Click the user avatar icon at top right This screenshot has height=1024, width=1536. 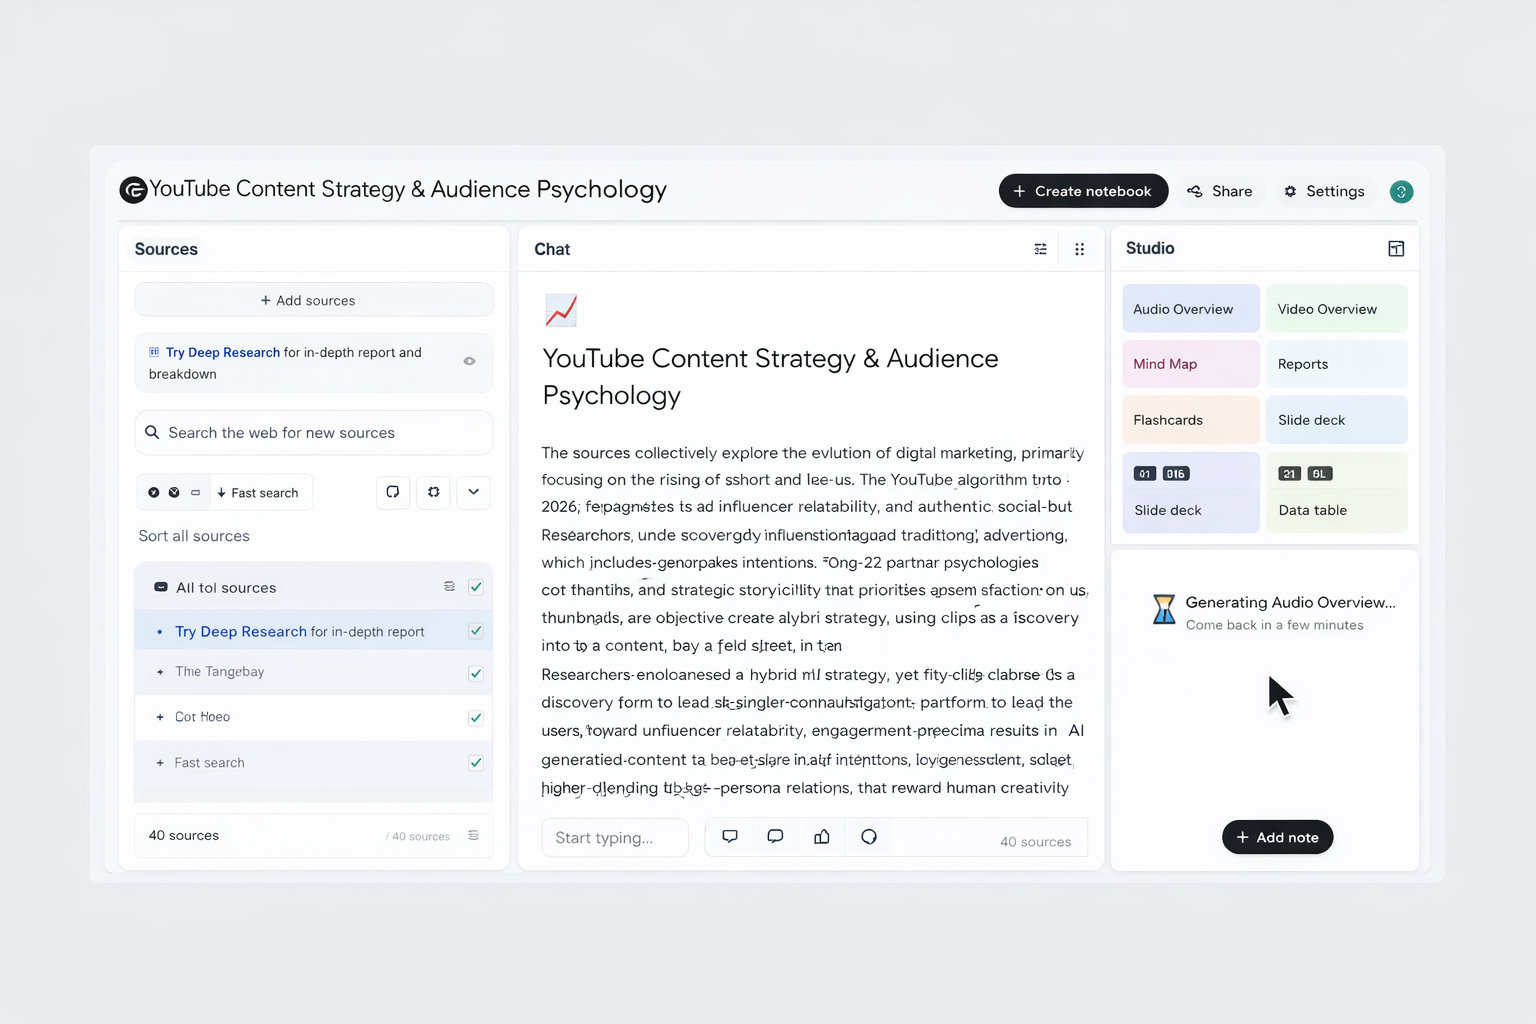pos(1401,191)
